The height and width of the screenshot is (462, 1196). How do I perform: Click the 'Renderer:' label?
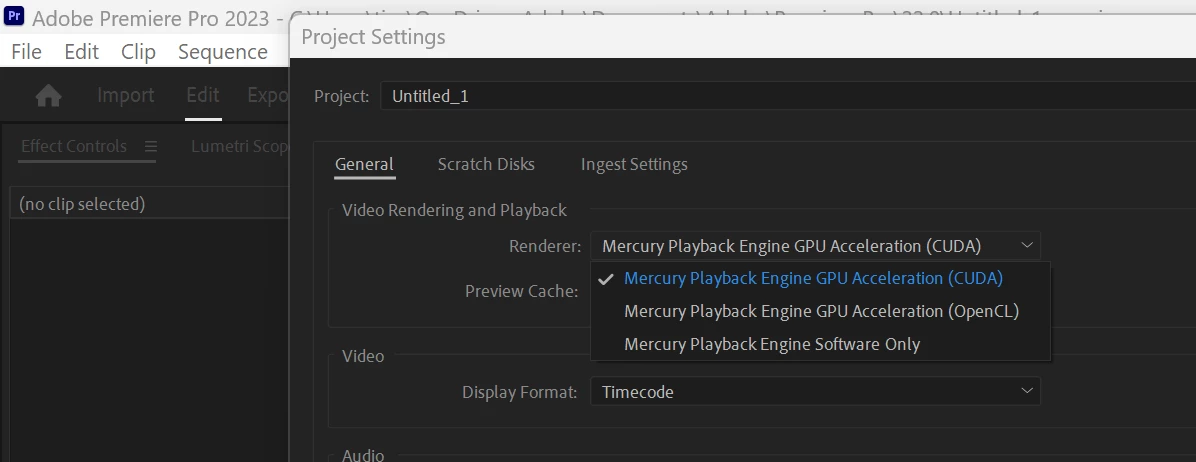[545, 245]
